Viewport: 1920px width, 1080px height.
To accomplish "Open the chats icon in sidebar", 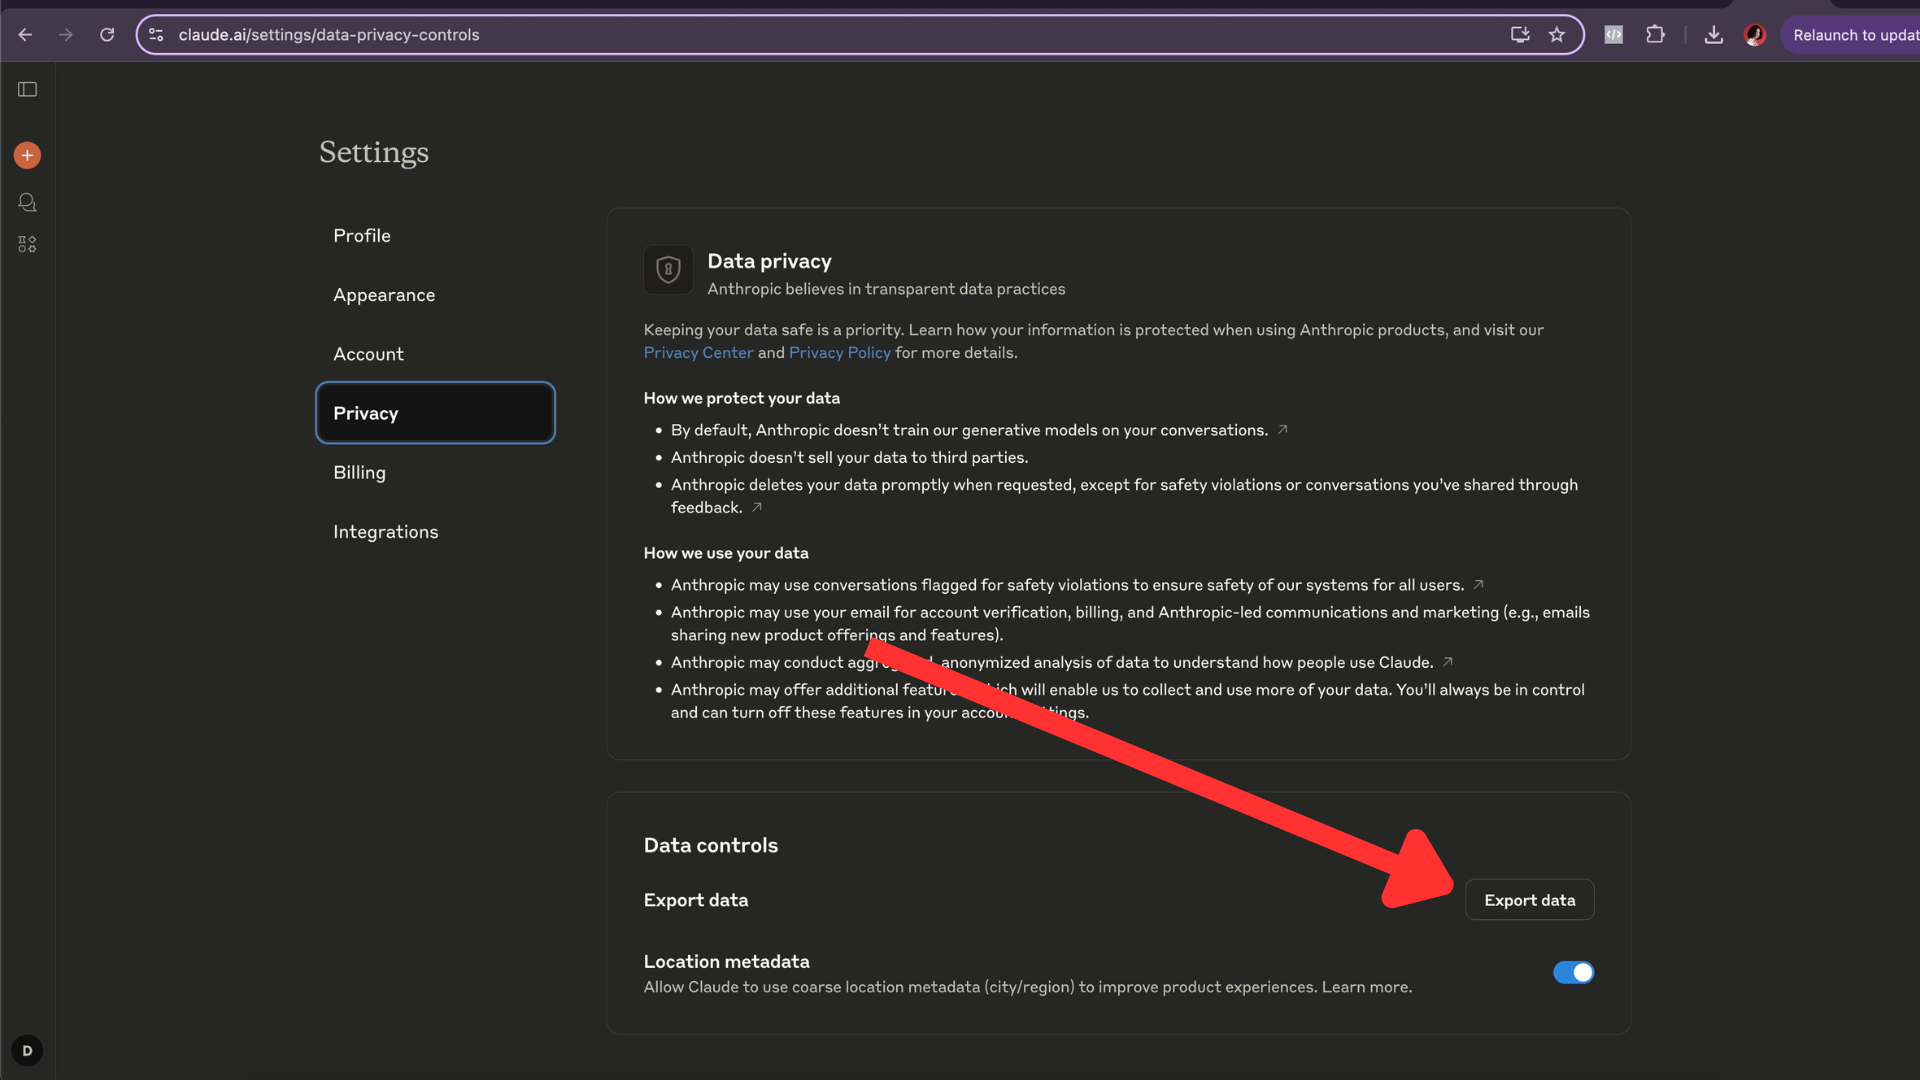I will click(x=27, y=203).
